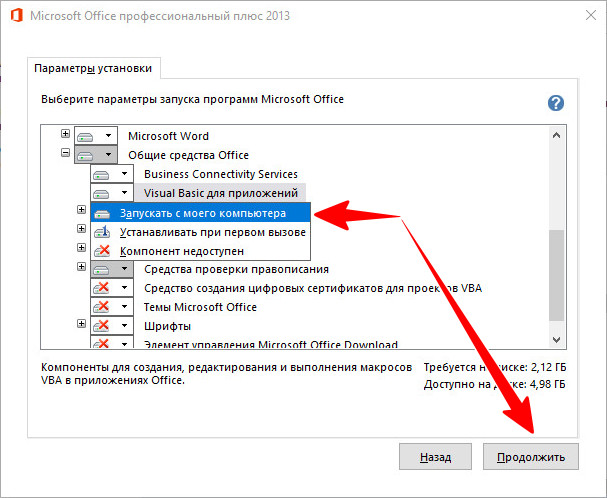Viewport: 607px width, 498px height.
Task: Click the Продолжить button
Action: tap(531, 457)
